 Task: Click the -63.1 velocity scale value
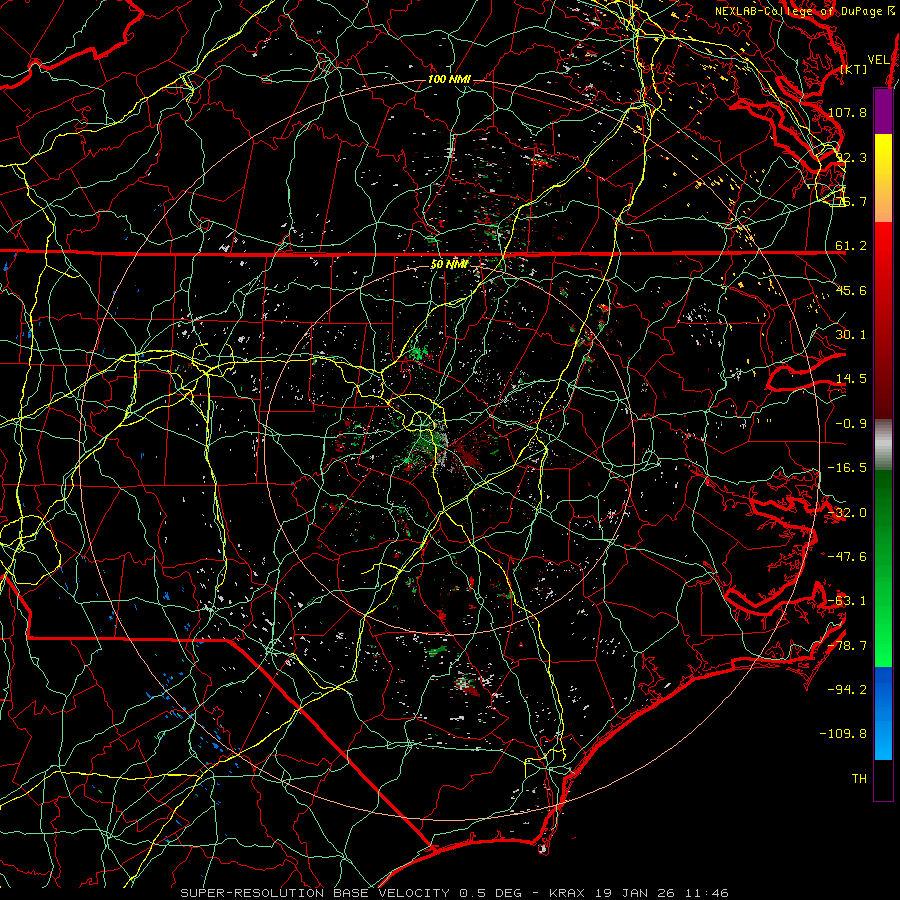848,601
